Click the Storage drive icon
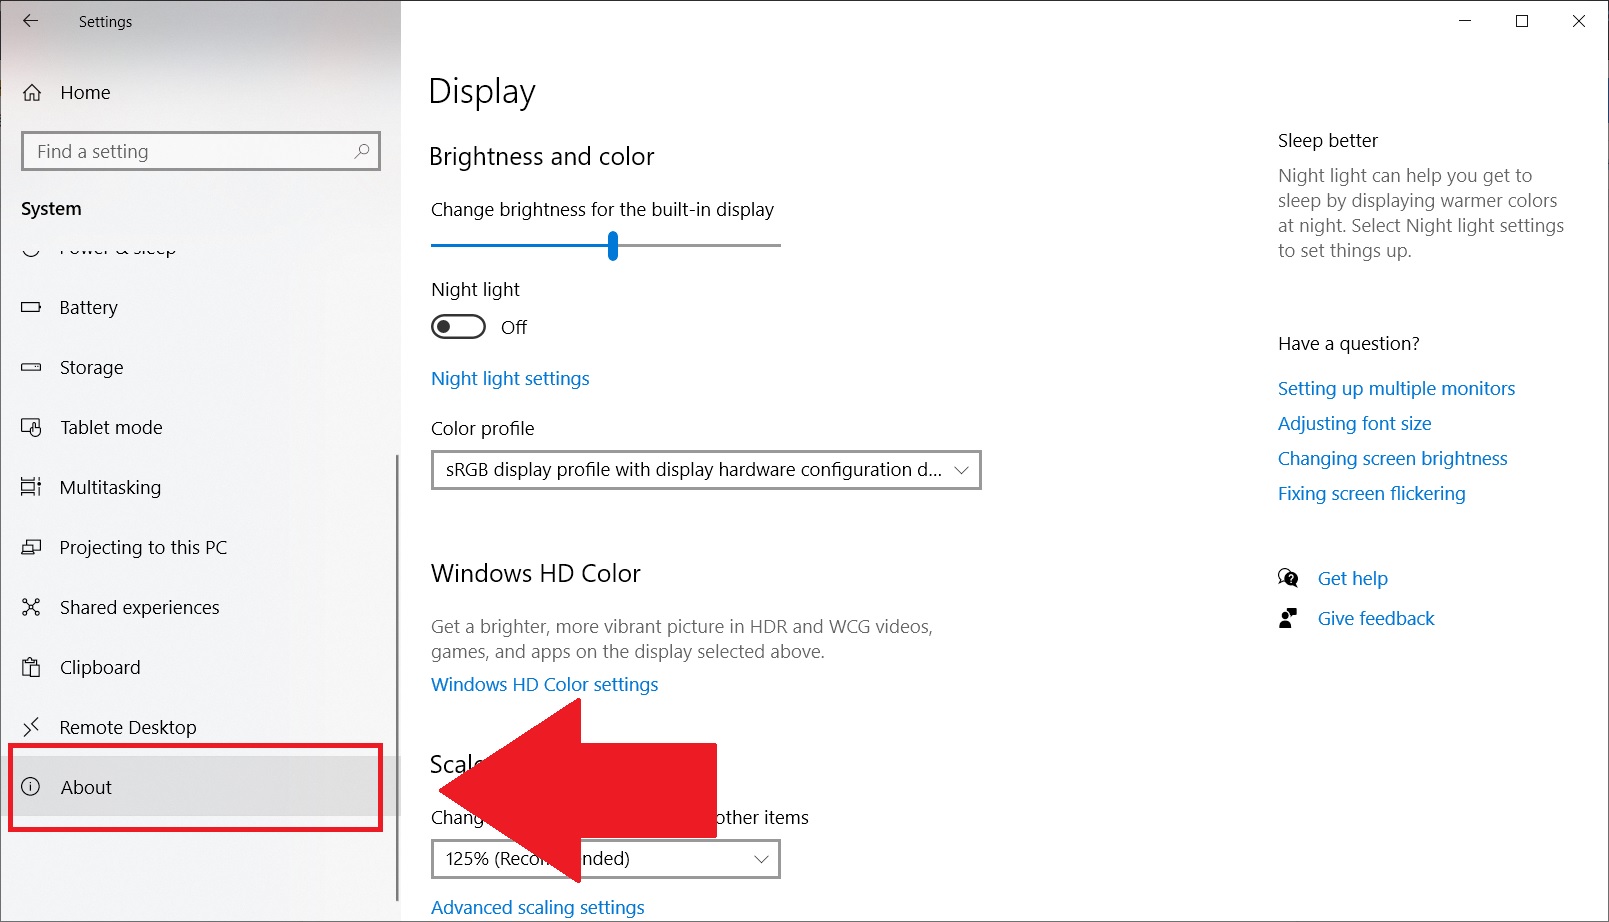Screen dimensions: 1609x922 pos(31,367)
